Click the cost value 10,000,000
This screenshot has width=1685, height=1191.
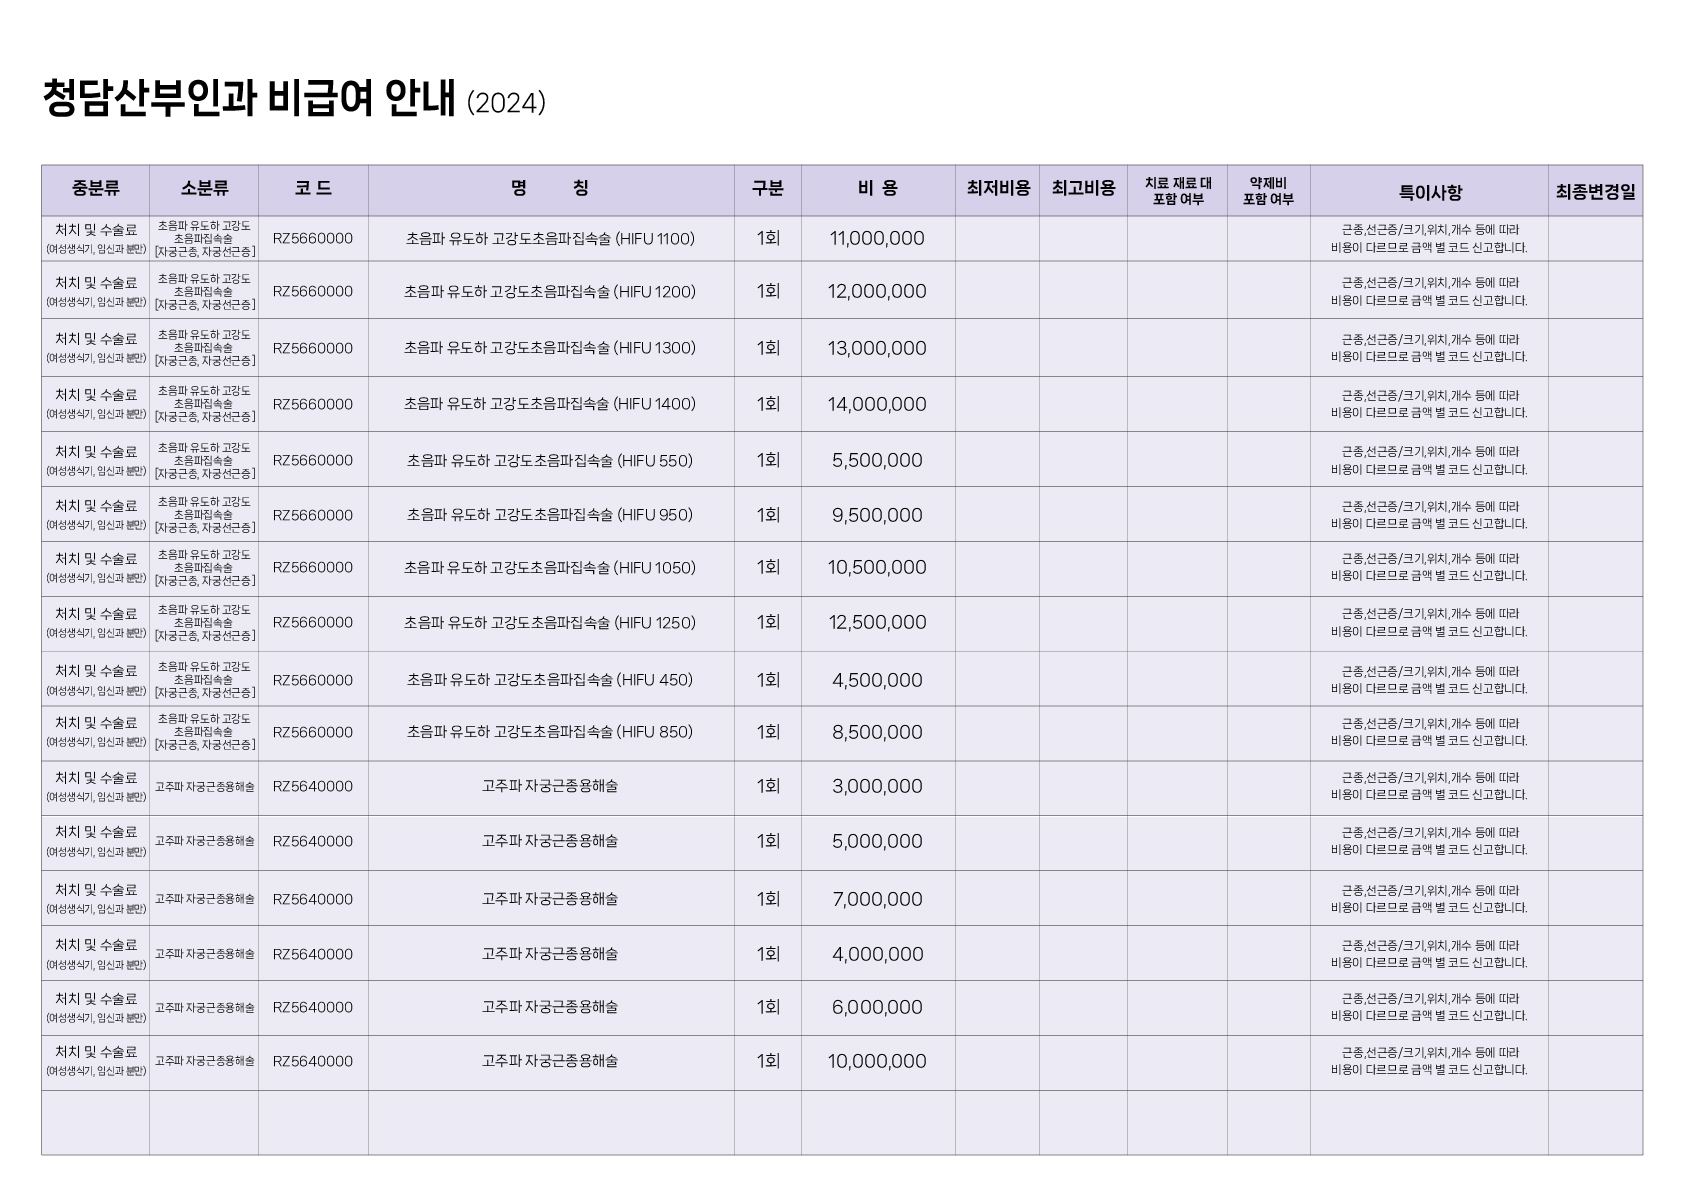[877, 1061]
